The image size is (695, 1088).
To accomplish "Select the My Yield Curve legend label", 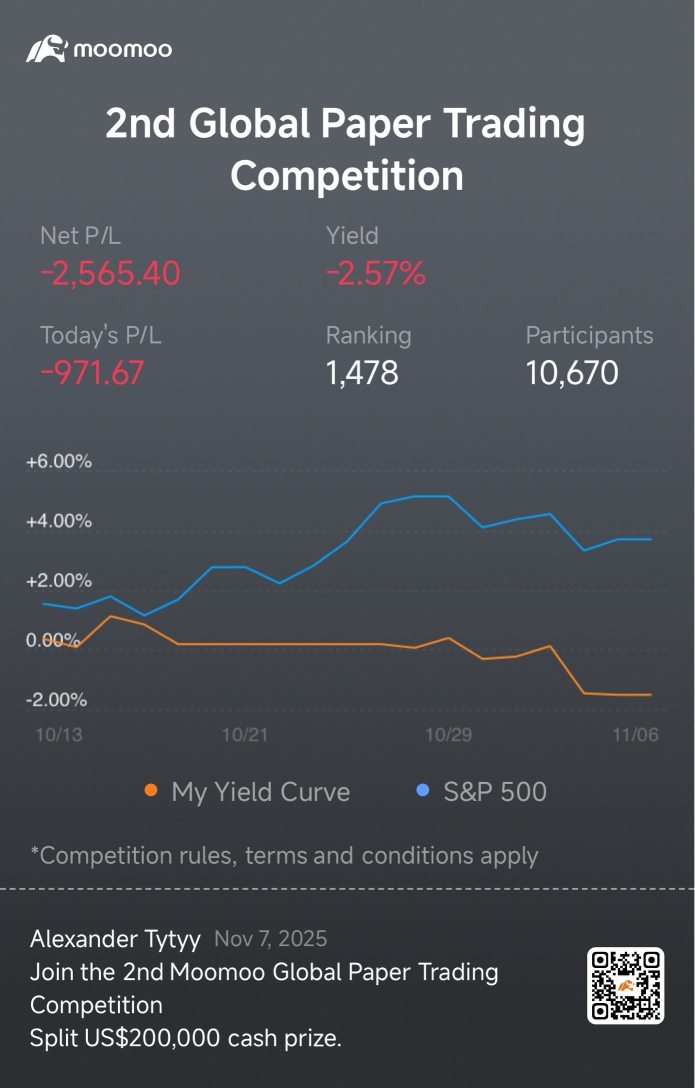I will point(260,792).
